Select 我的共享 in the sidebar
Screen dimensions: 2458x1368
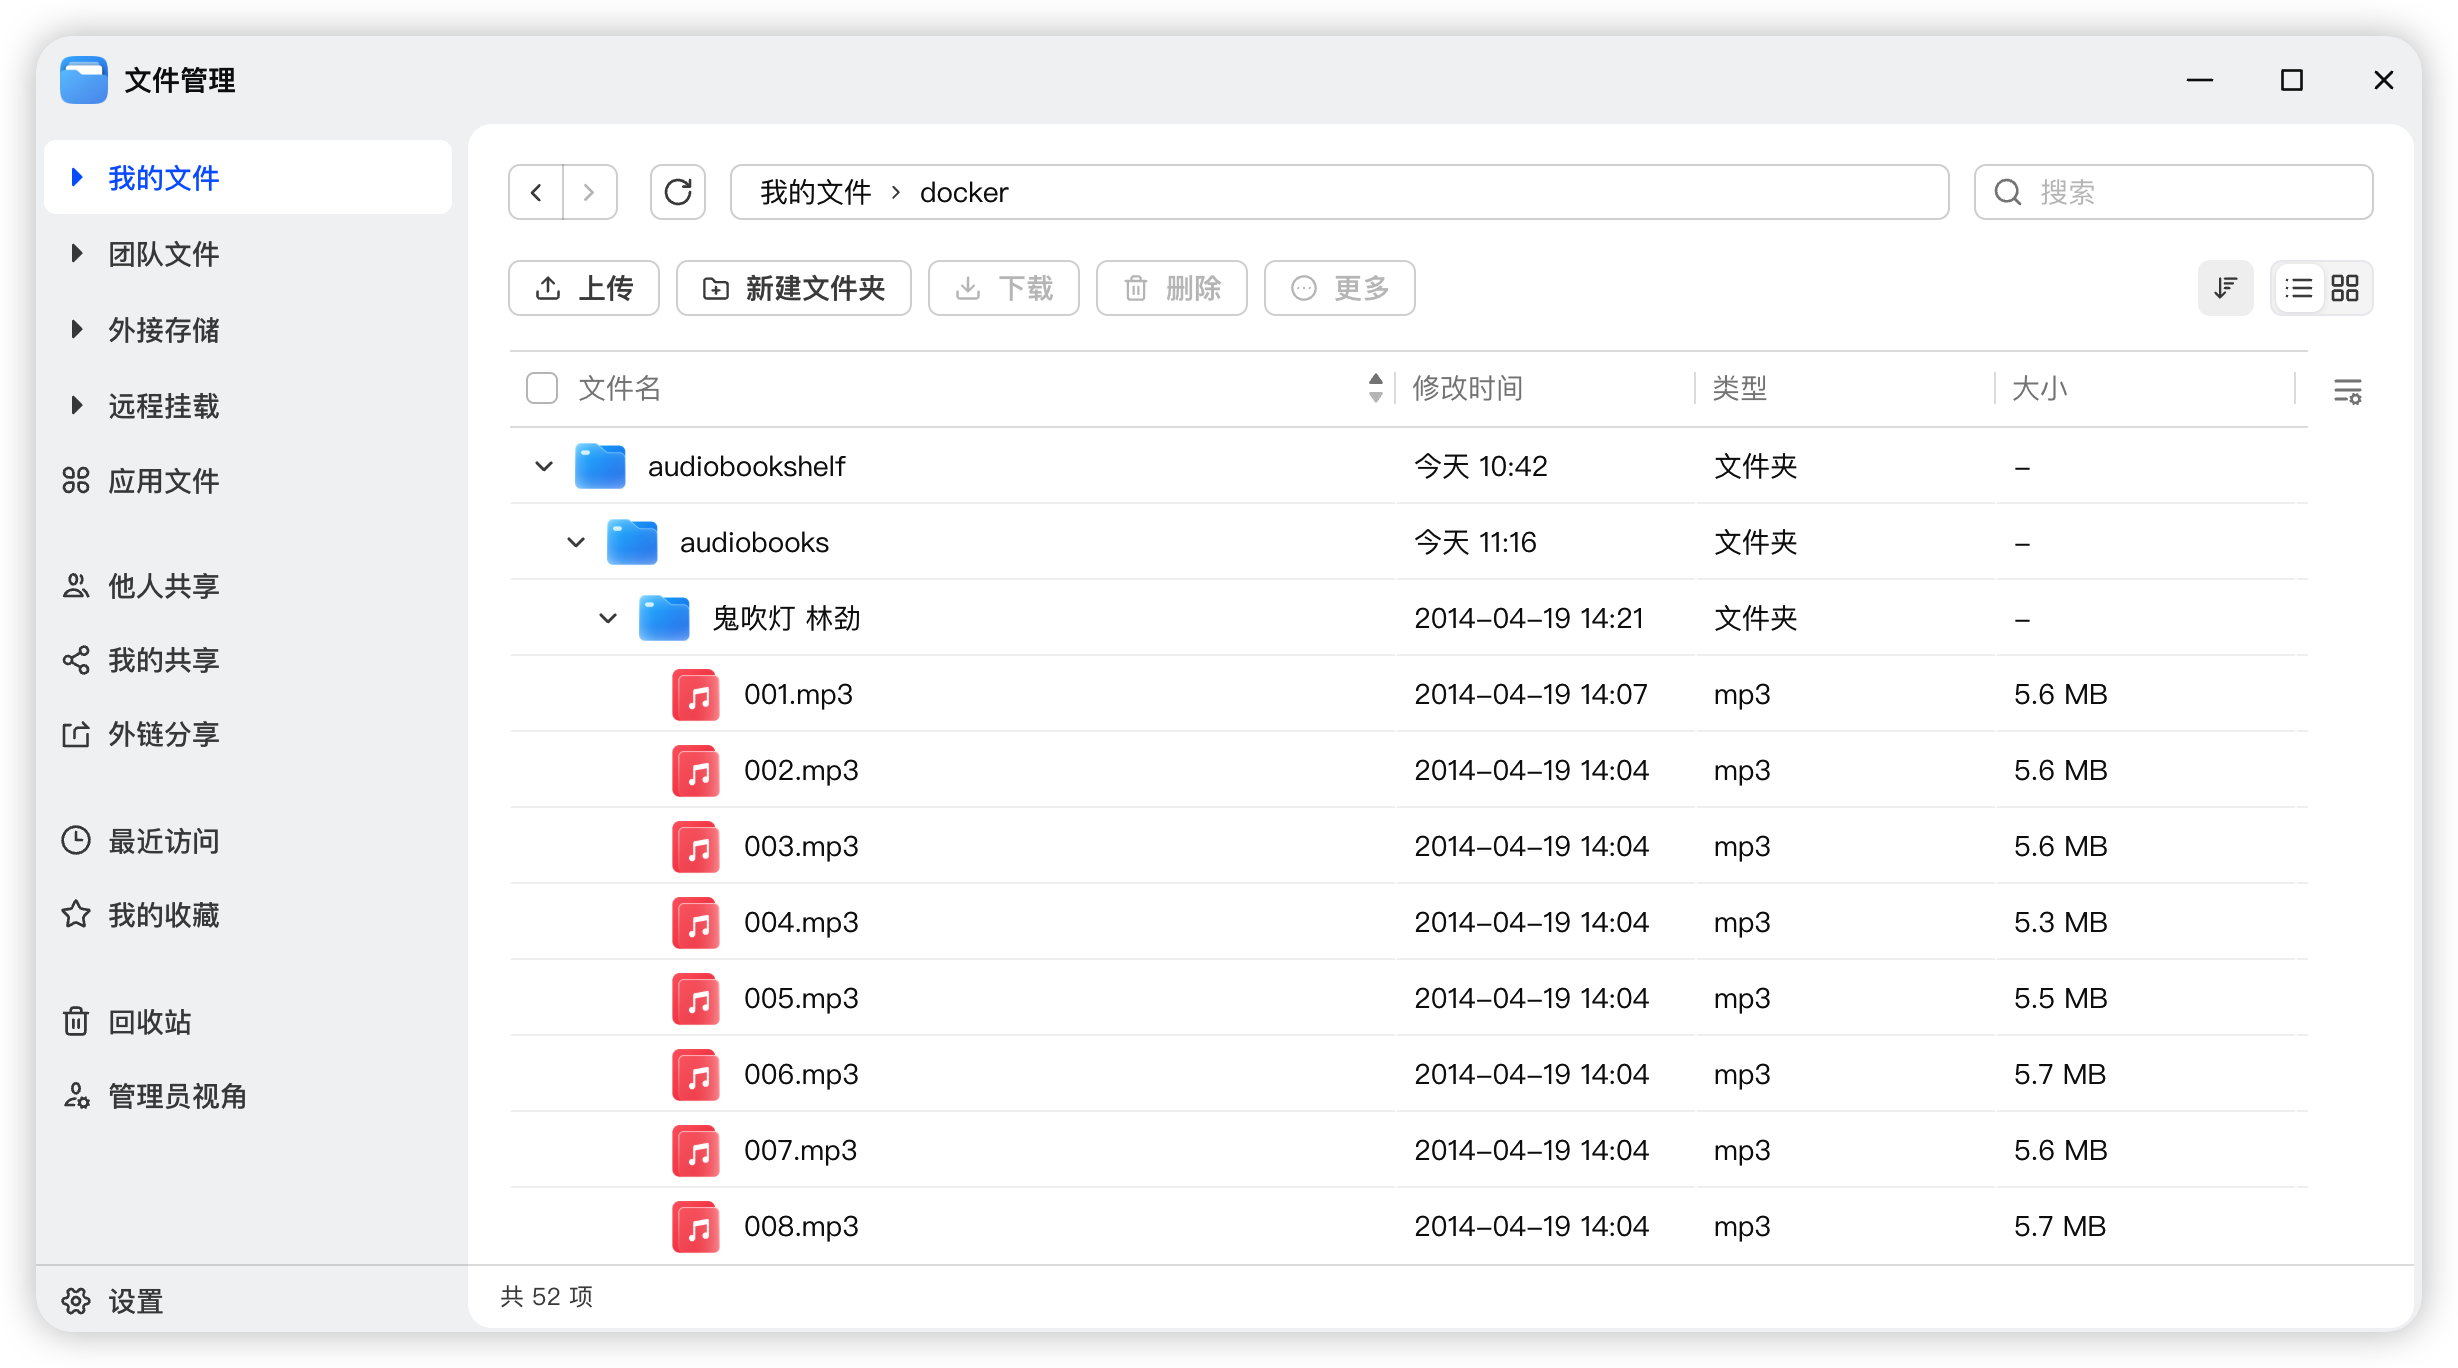[x=162, y=660]
